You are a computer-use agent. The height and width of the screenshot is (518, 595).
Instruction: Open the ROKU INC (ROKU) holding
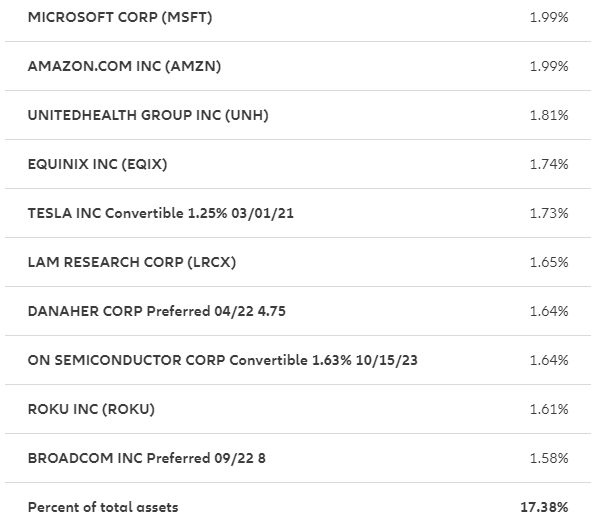[91, 409]
